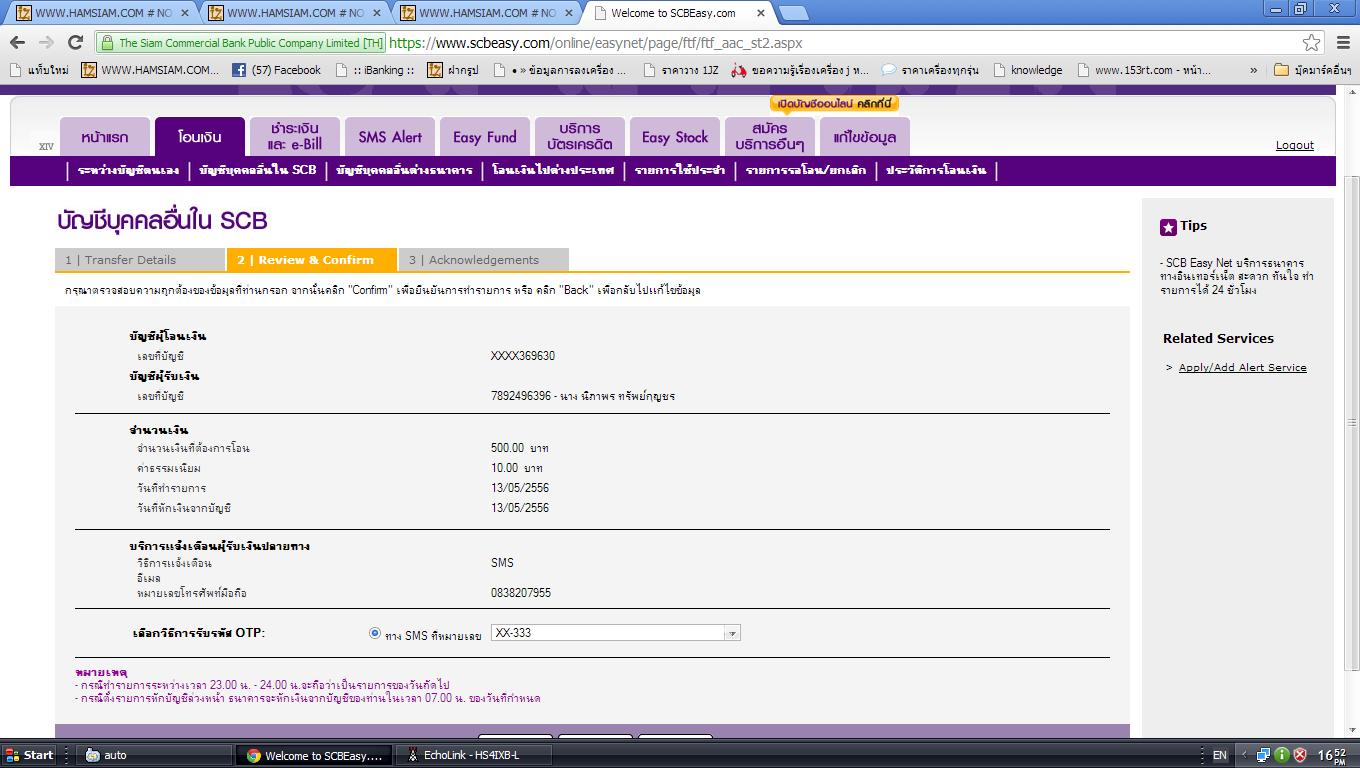
Task: Open the Apply/Add Alert Service link
Action: pyautogui.click(x=1242, y=367)
